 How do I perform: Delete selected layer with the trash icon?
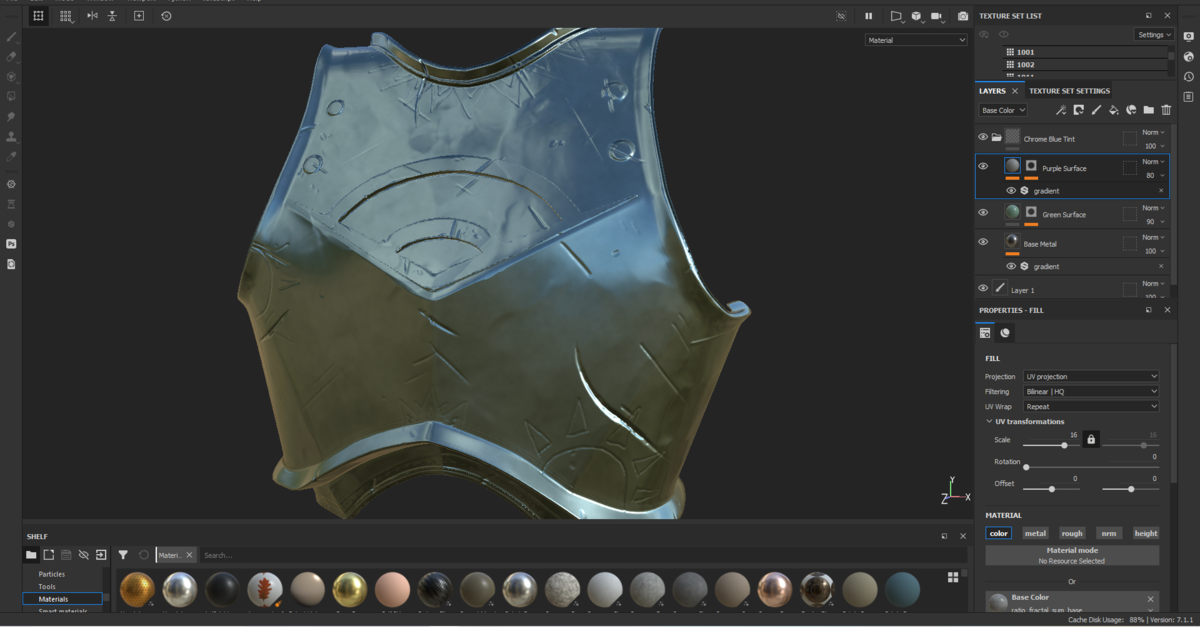[x=1166, y=110]
